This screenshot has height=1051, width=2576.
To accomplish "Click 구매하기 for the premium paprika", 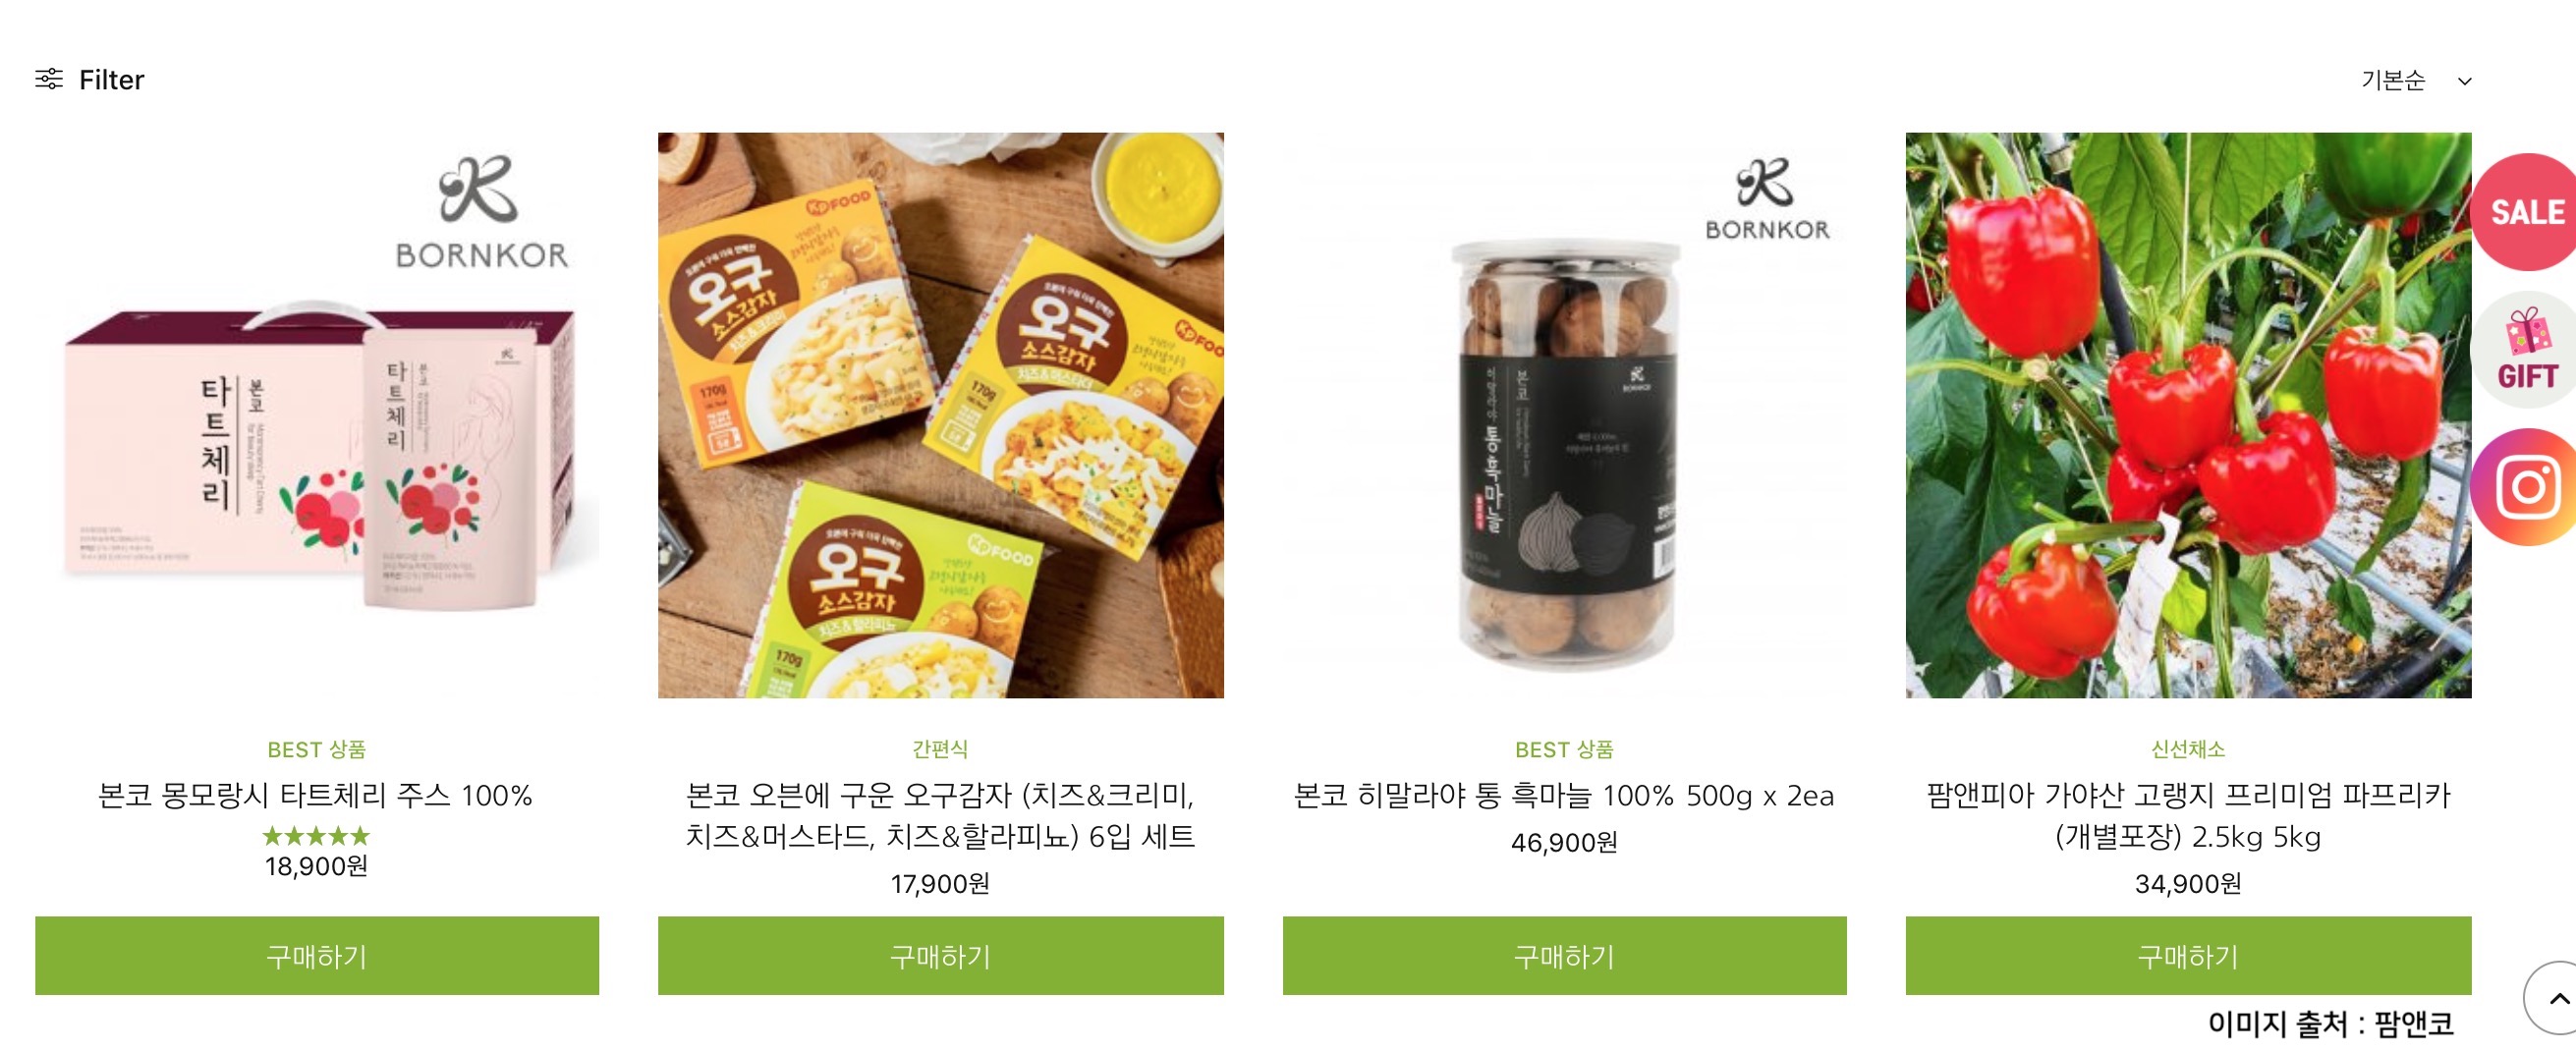I will [x=2189, y=956].
